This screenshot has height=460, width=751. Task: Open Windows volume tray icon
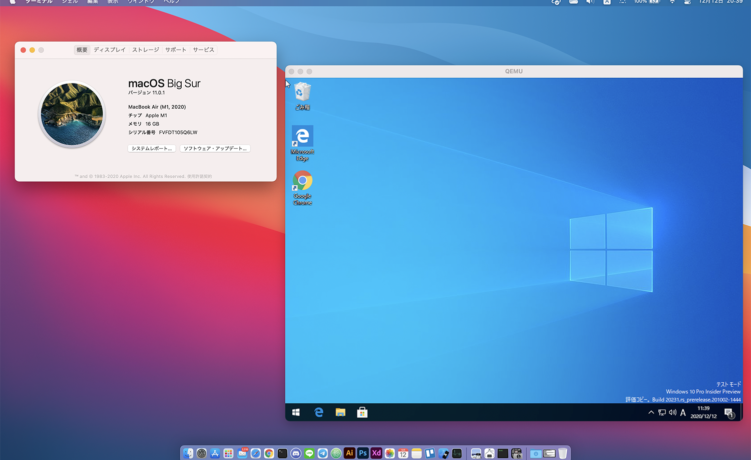(x=672, y=413)
